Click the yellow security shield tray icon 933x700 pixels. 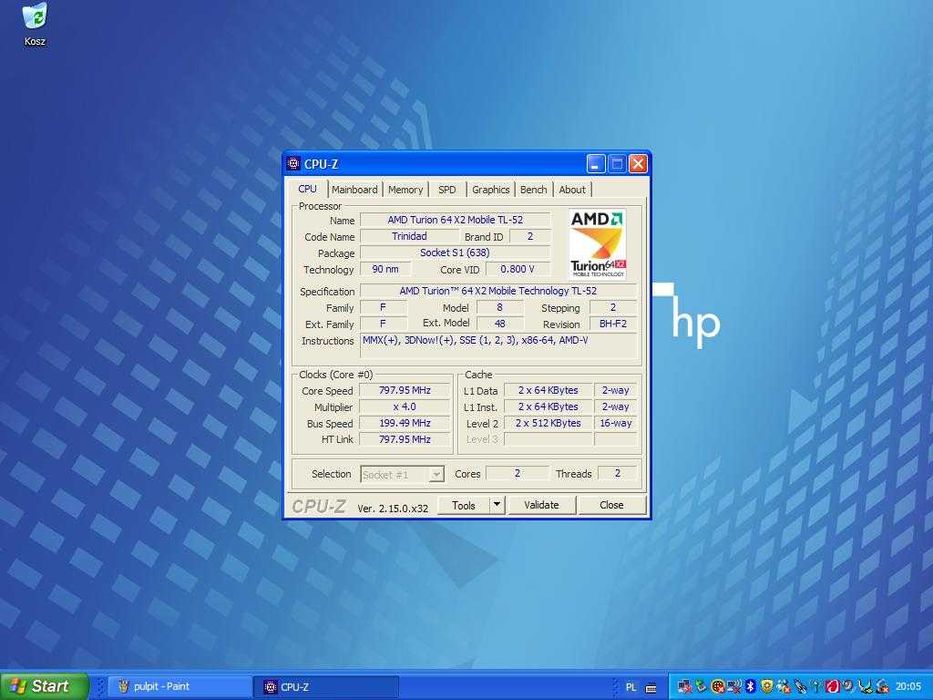point(767,686)
